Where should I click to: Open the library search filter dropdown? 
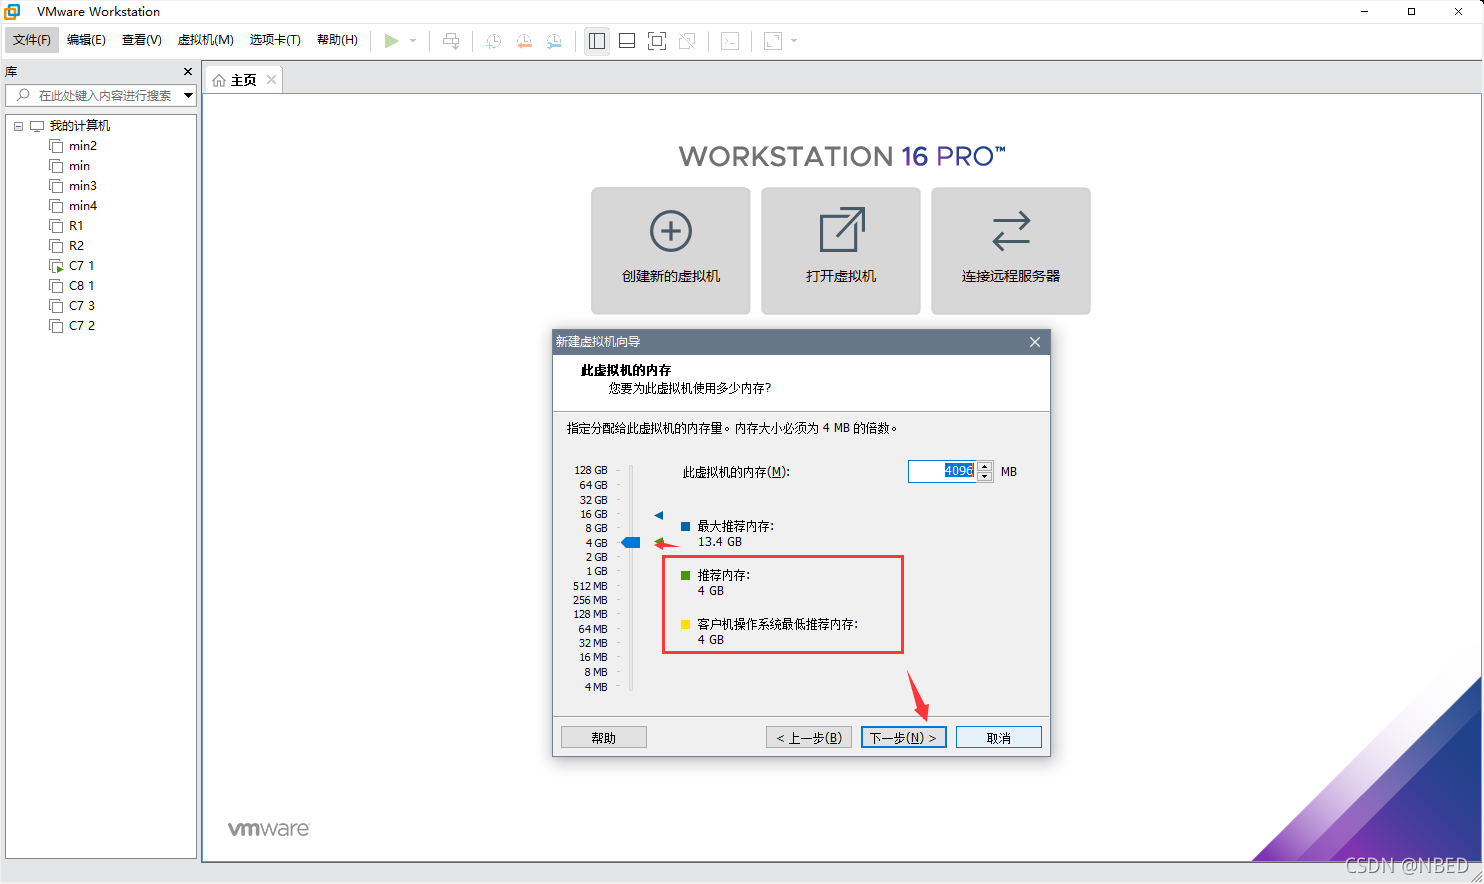pos(188,95)
